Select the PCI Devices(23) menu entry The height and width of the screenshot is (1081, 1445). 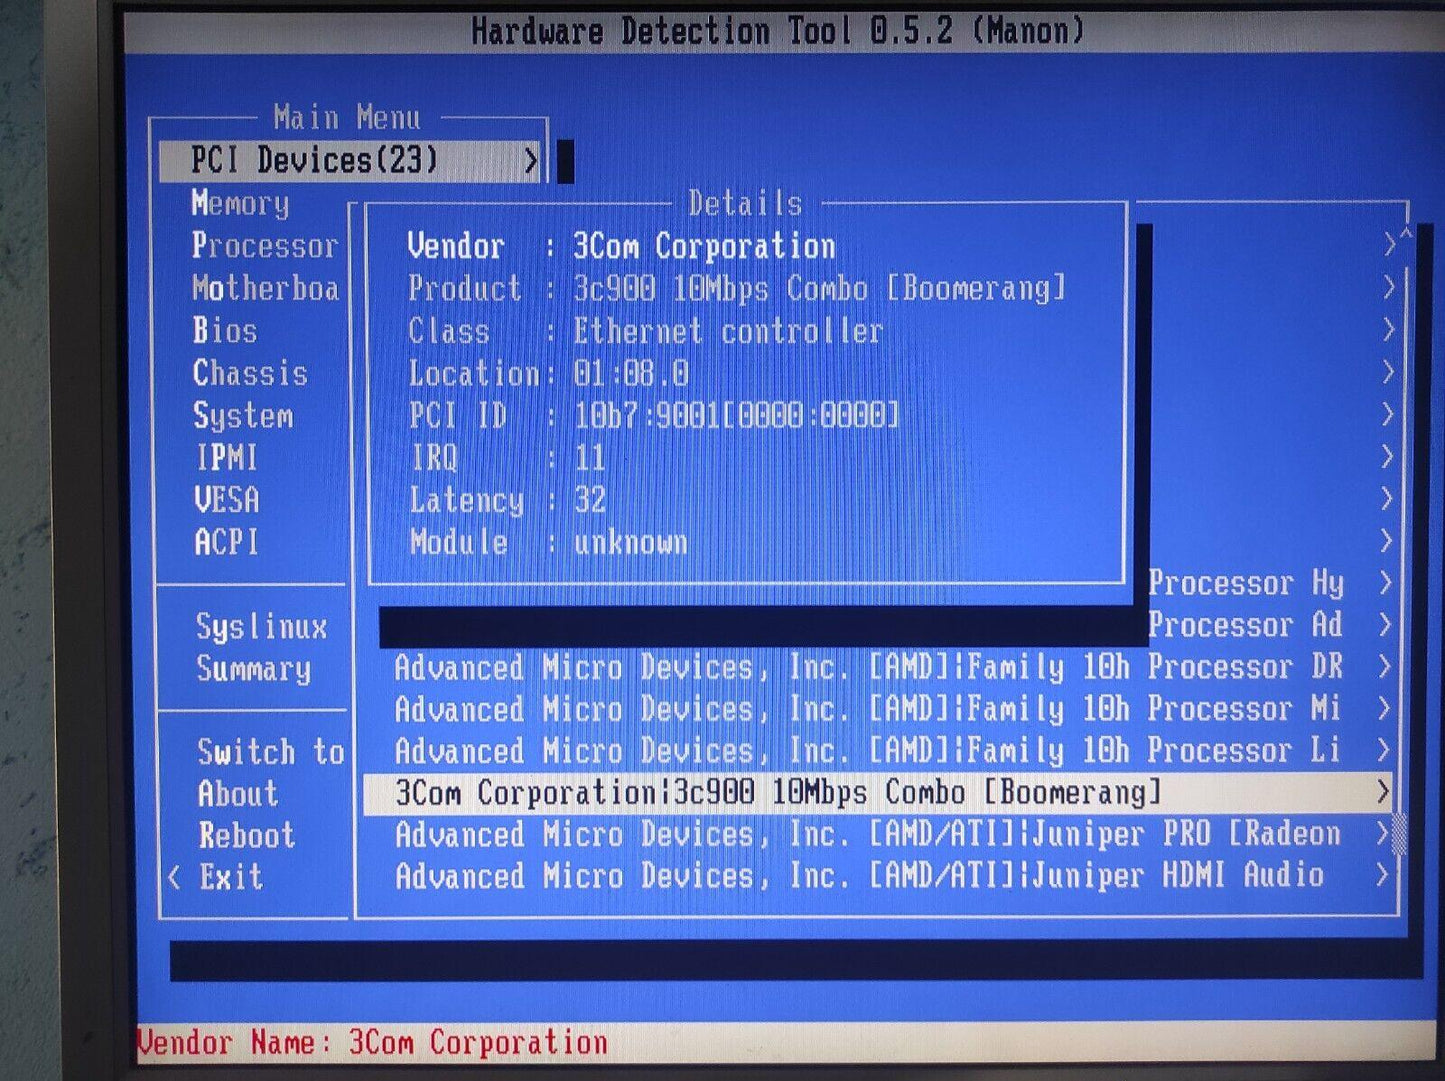point(314,161)
